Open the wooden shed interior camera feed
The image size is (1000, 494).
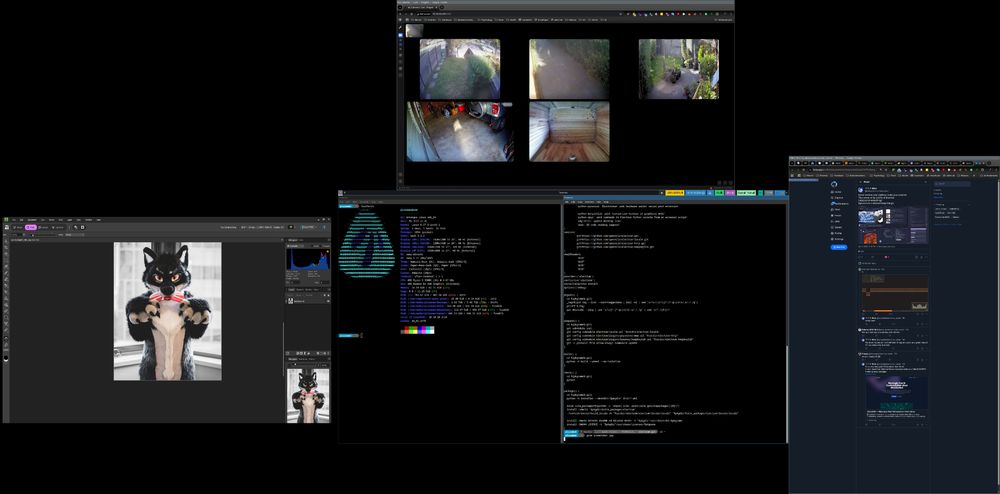pyautogui.click(x=569, y=131)
